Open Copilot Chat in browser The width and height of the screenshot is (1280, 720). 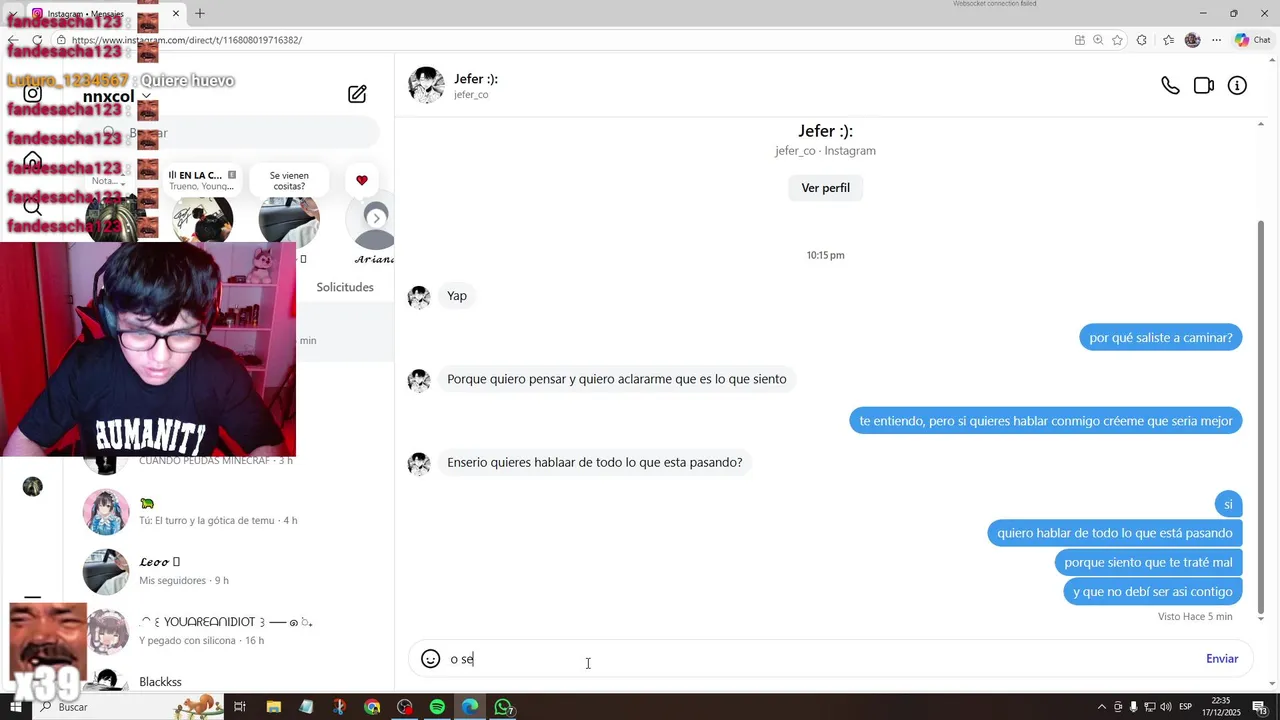1252,40
